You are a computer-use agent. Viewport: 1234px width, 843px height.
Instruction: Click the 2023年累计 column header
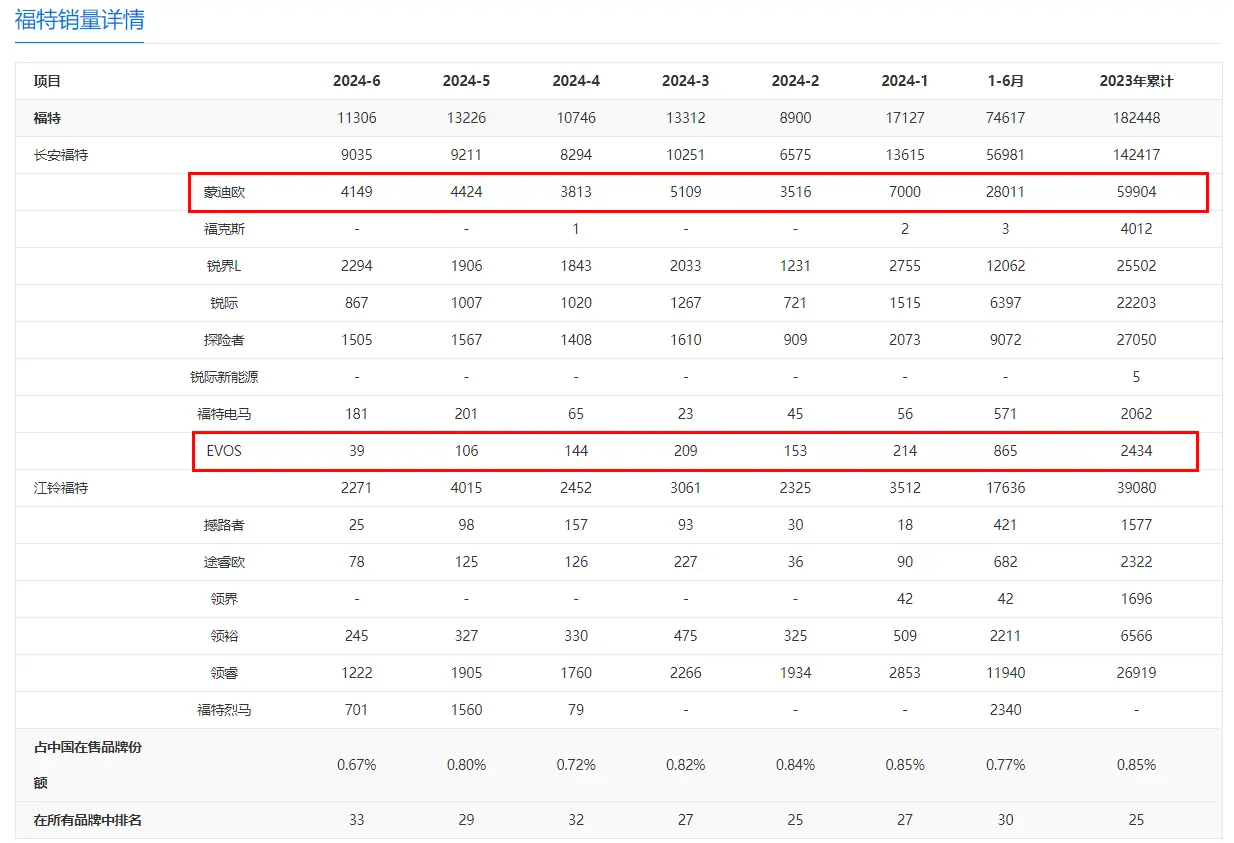pyautogui.click(x=1136, y=81)
